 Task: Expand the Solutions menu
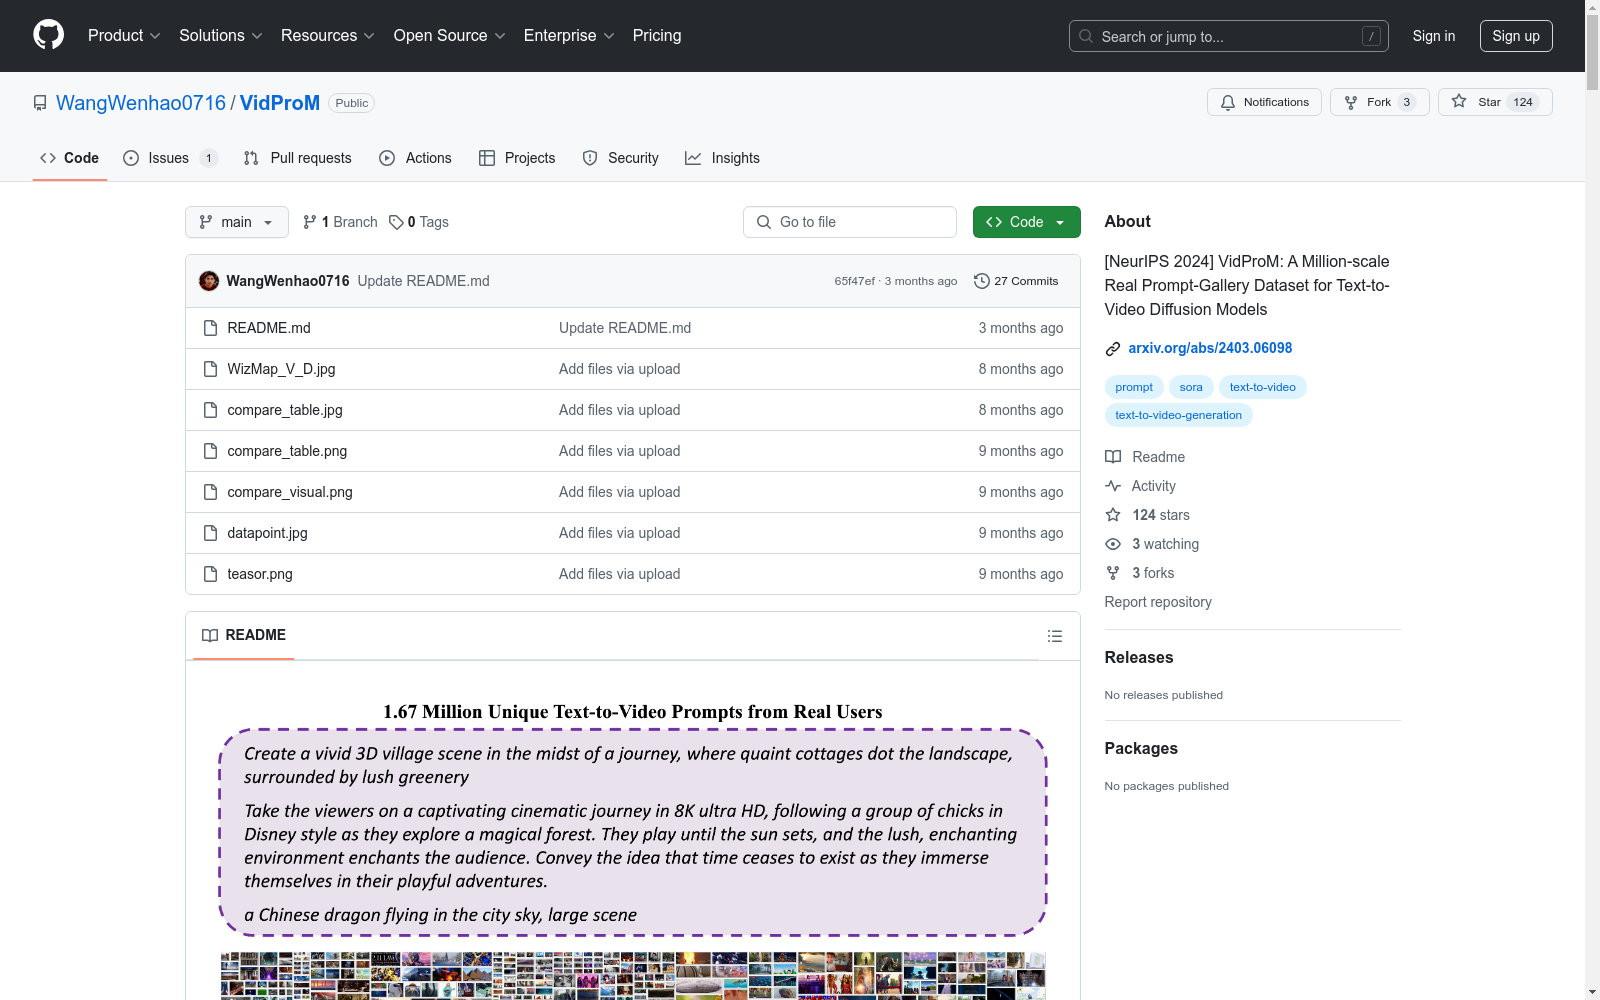221,36
